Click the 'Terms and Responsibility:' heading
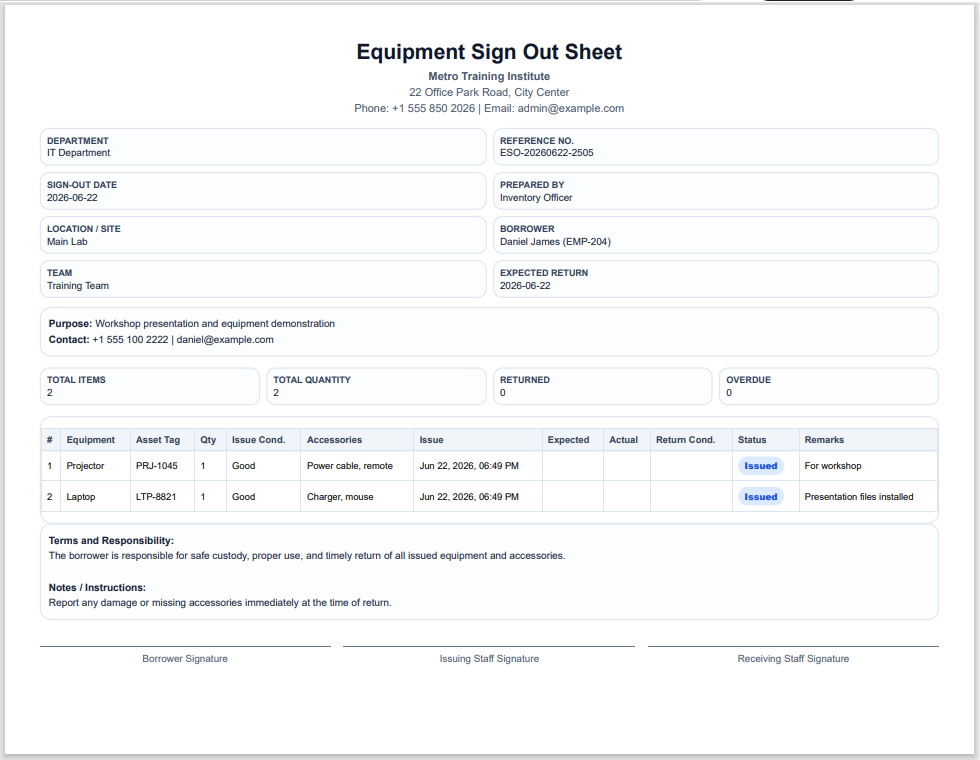The width and height of the screenshot is (980, 760). click(x=111, y=541)
